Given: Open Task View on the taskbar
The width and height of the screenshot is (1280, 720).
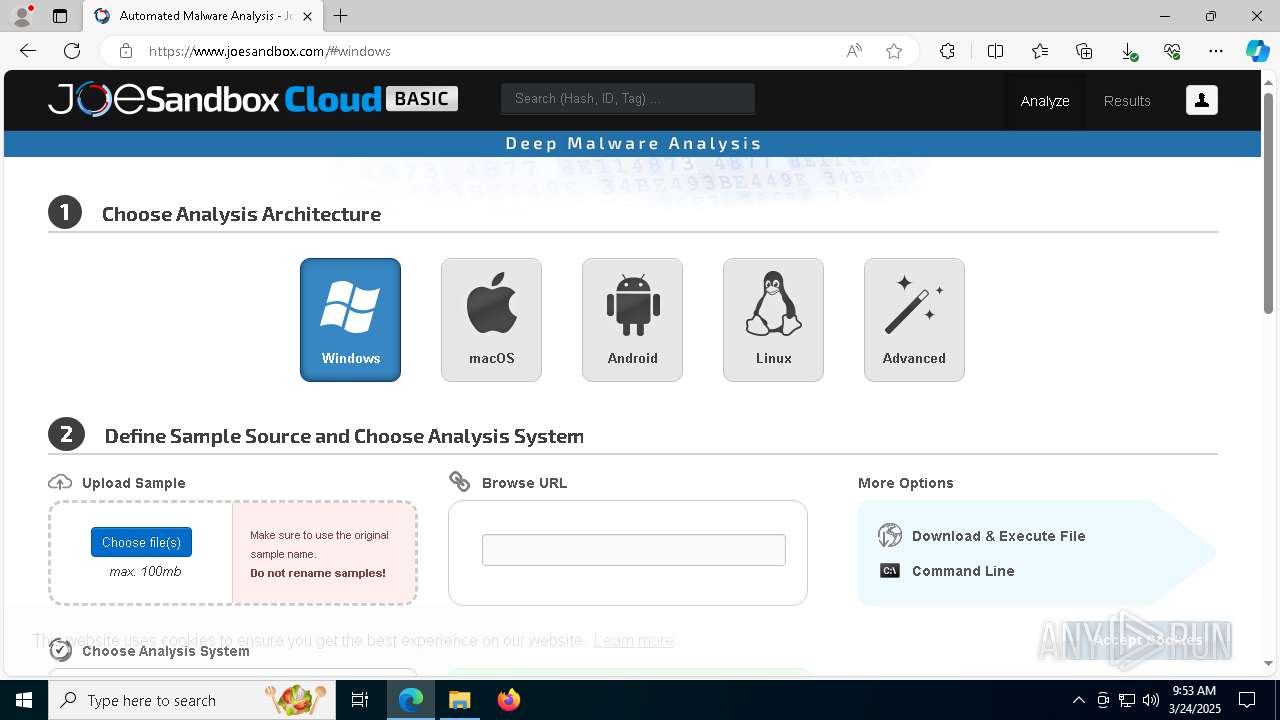Looking at the screenshot, I should [x=360, y=700].
